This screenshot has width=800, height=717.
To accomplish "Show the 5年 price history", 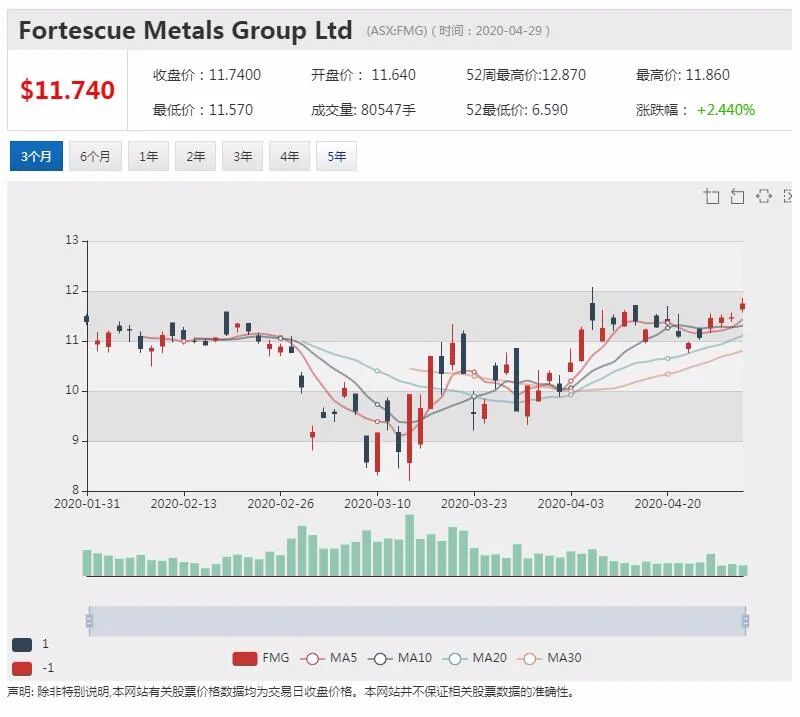I will 336,156.
